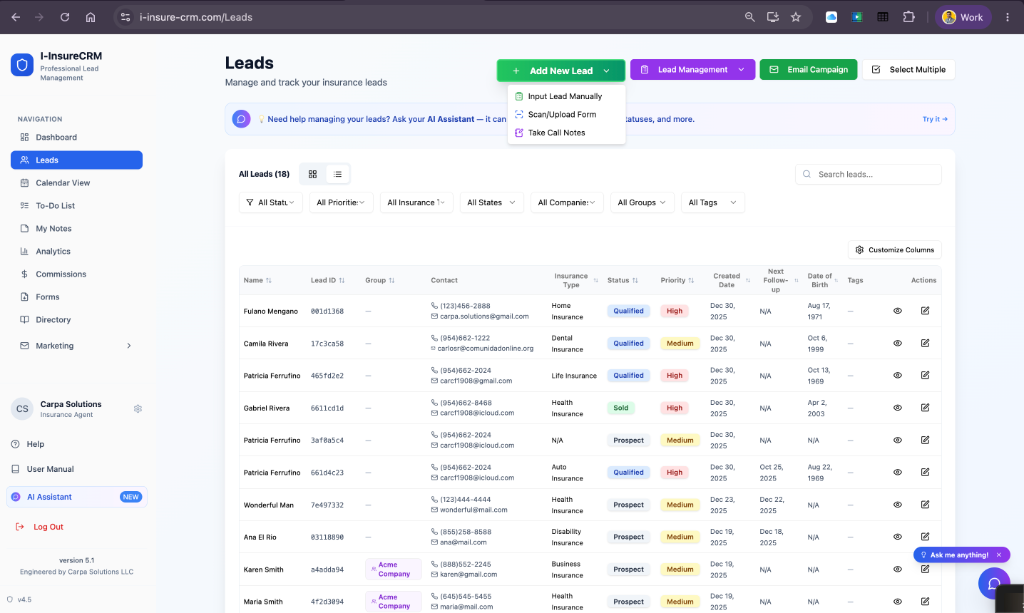
Task: View Gabriel Rivera lead with eye icon
Action: [x=897, y=407]
